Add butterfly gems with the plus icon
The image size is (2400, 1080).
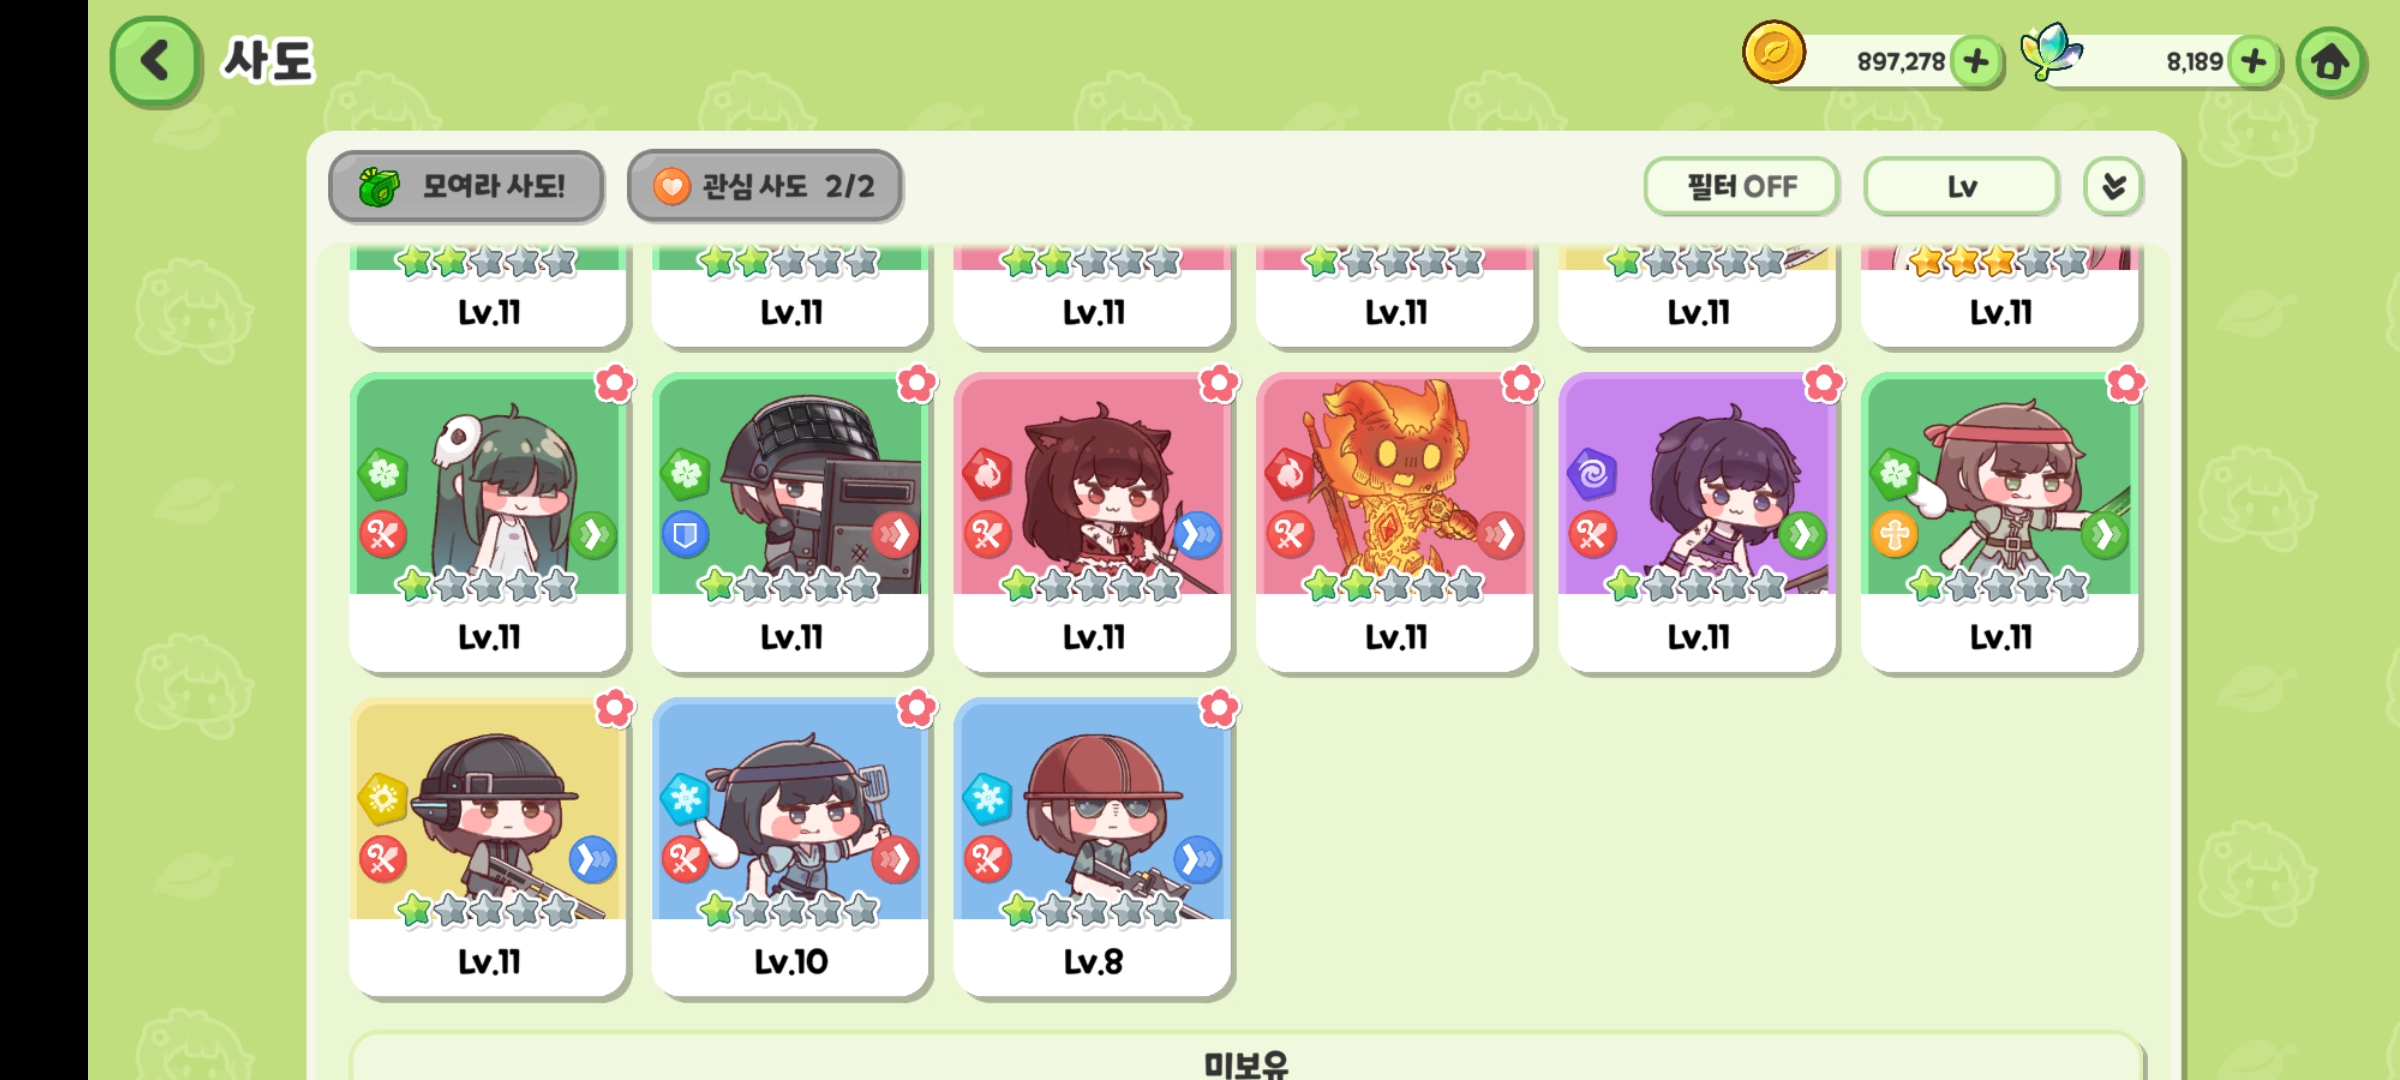click(x=2254, y=62)
